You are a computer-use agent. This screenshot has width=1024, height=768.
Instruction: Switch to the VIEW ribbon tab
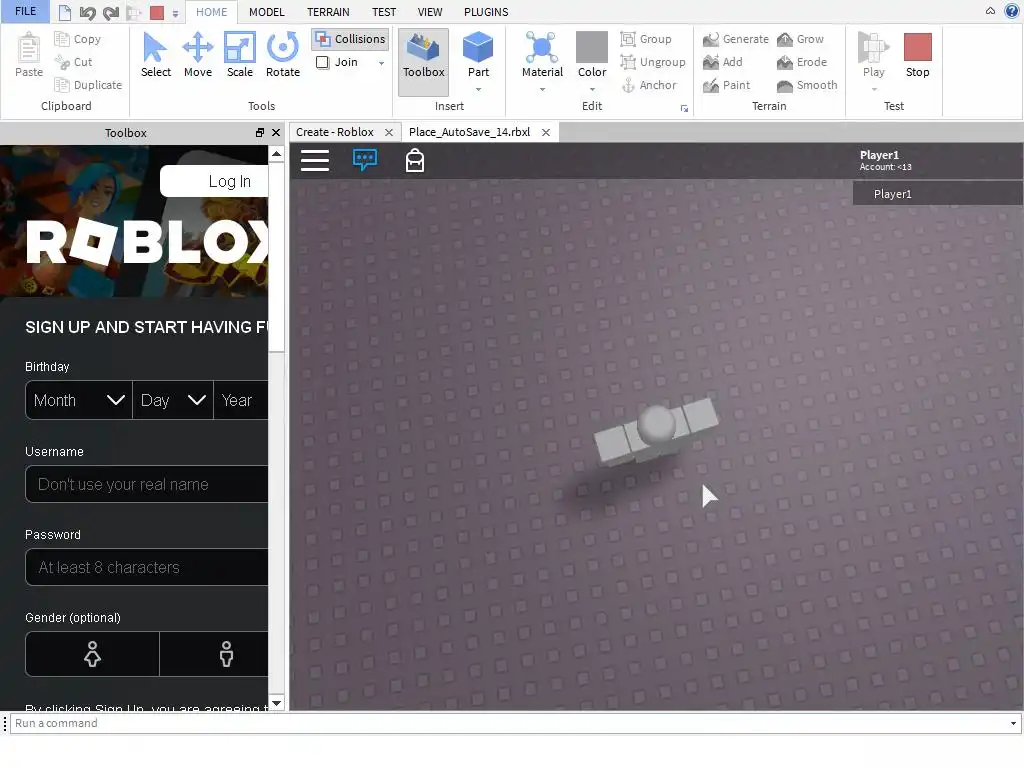tap(430, 12)
